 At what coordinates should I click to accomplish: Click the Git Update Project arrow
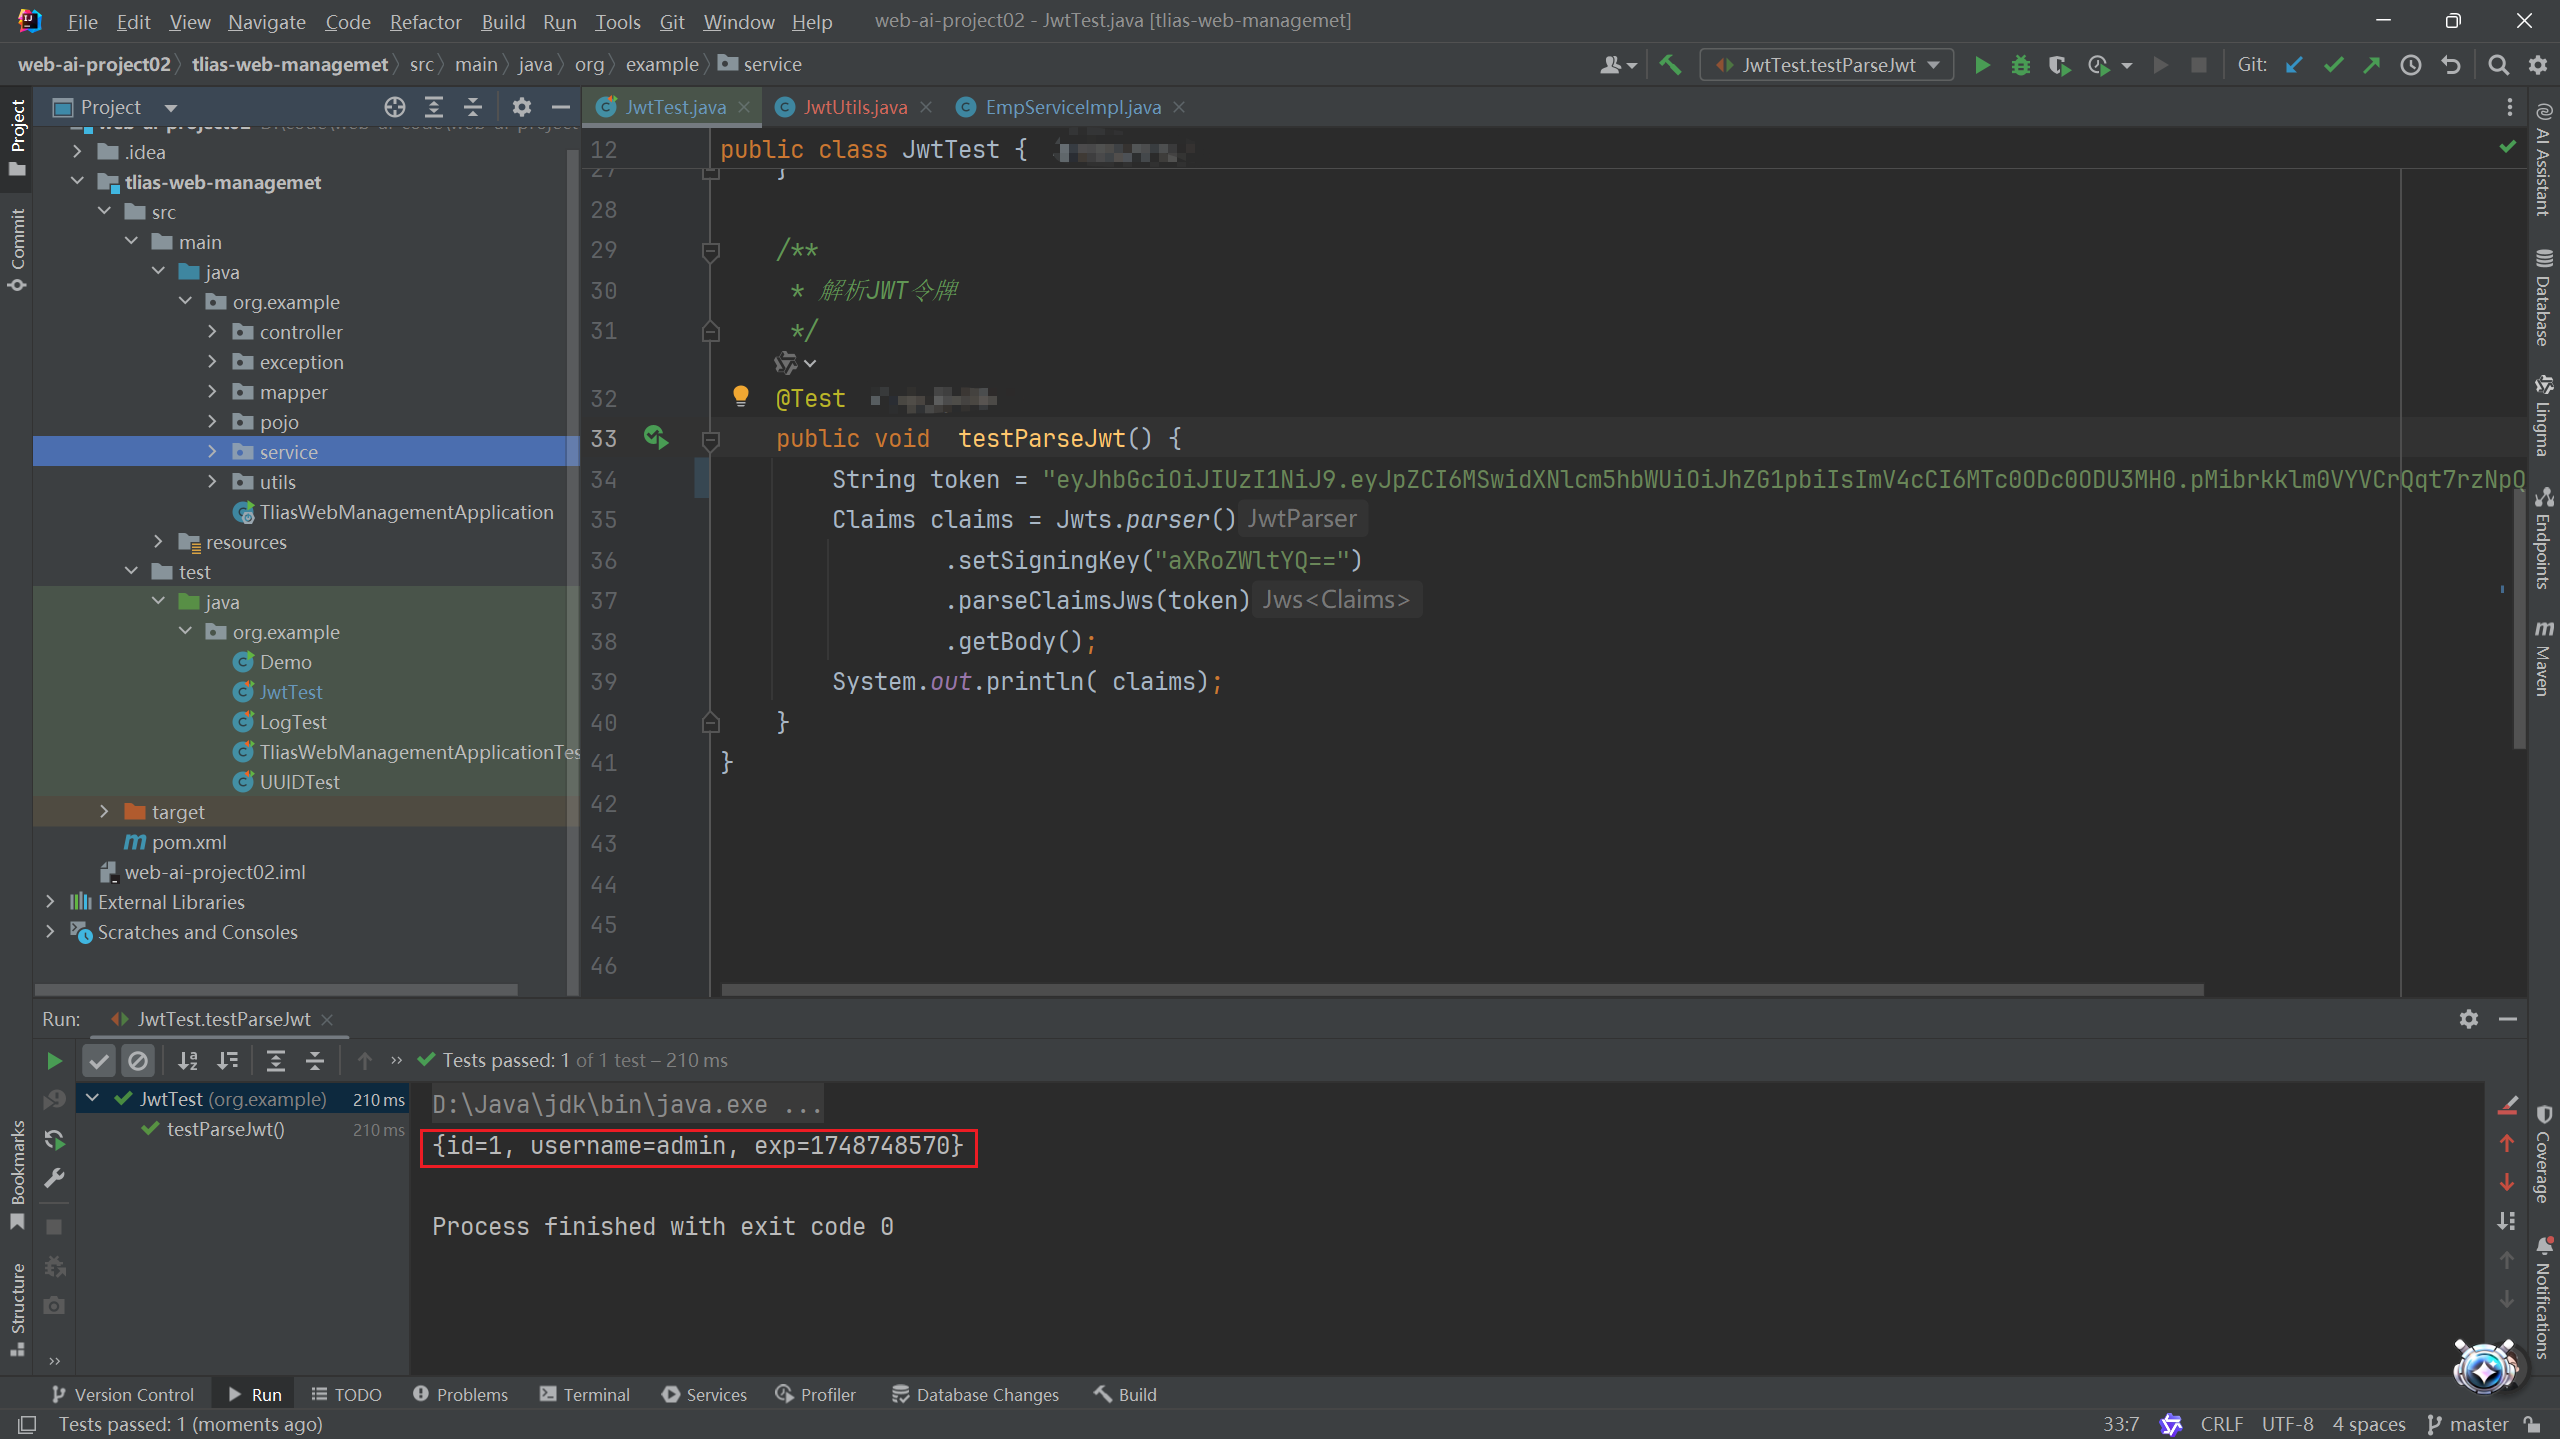pyautogui.click(x=2294, y=65)
